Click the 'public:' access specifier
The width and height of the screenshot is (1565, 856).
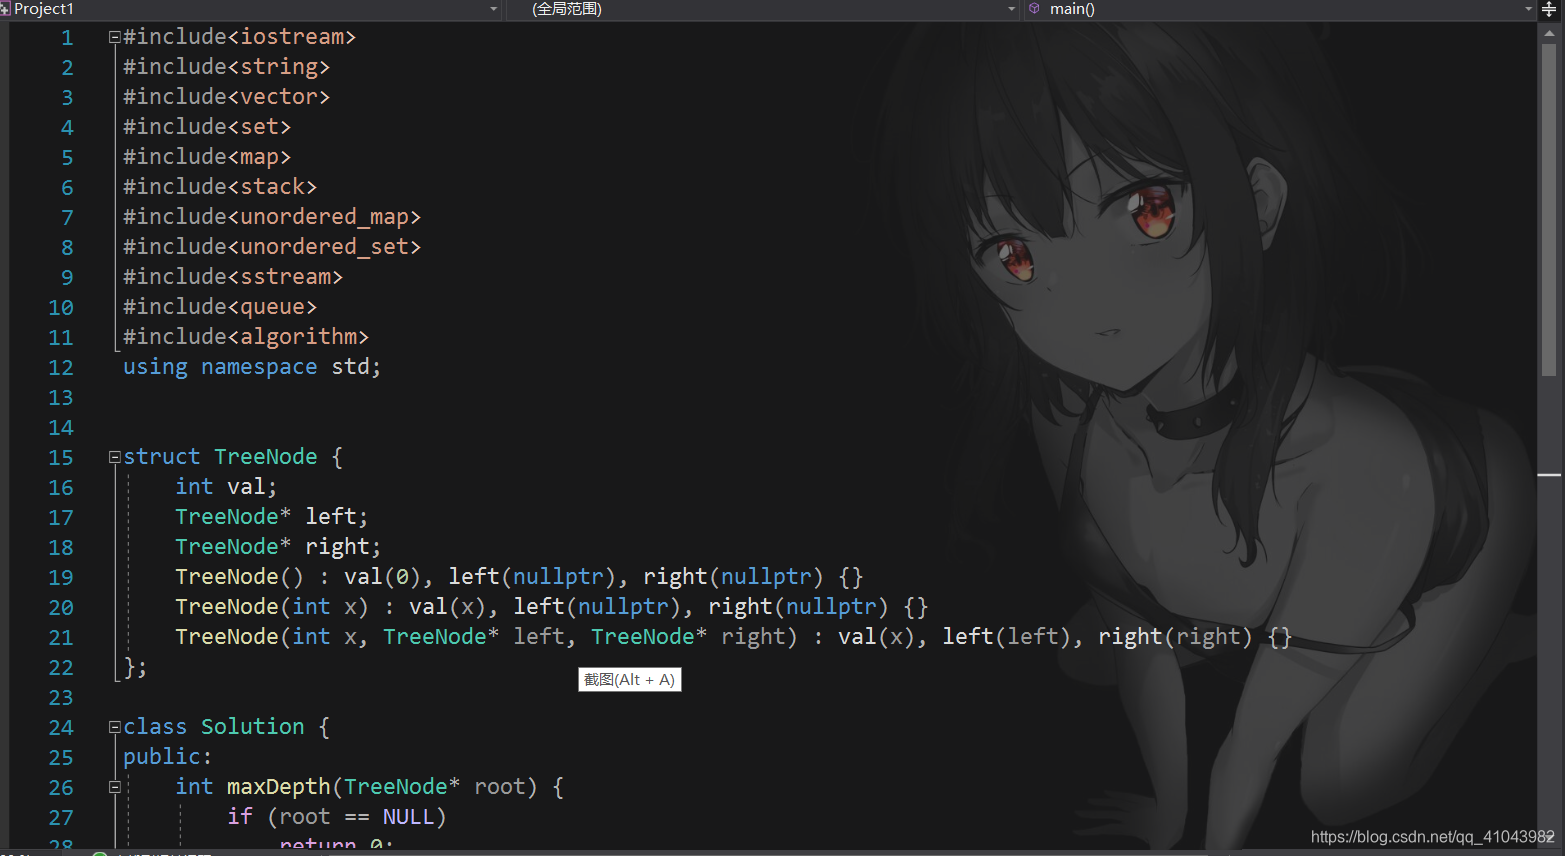click(168, 757)
